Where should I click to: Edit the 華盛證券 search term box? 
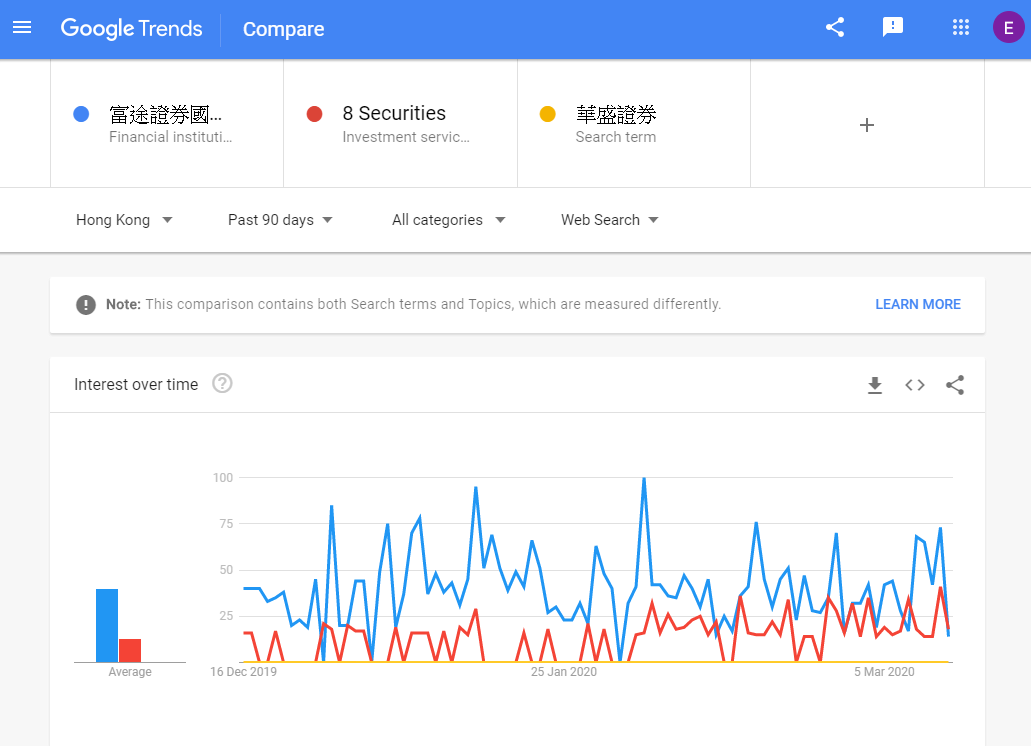click(634, 124)
